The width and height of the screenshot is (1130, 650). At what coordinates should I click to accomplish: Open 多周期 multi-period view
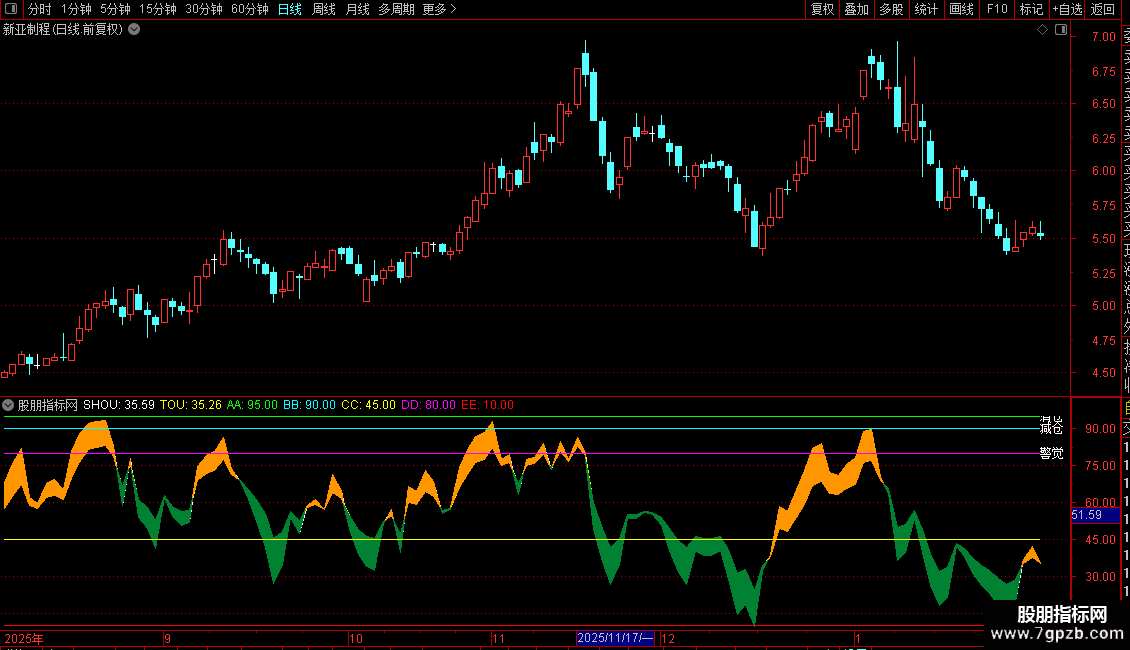pyautogui.click(x=396, y=9)
